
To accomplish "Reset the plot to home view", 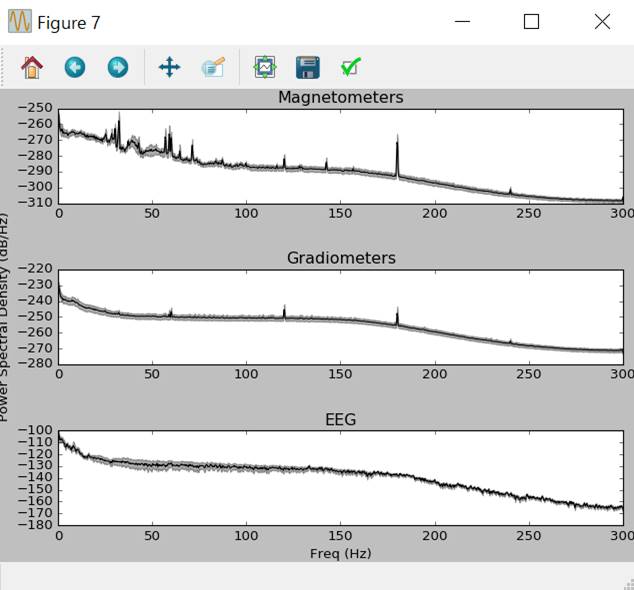I will pos(32,67).
